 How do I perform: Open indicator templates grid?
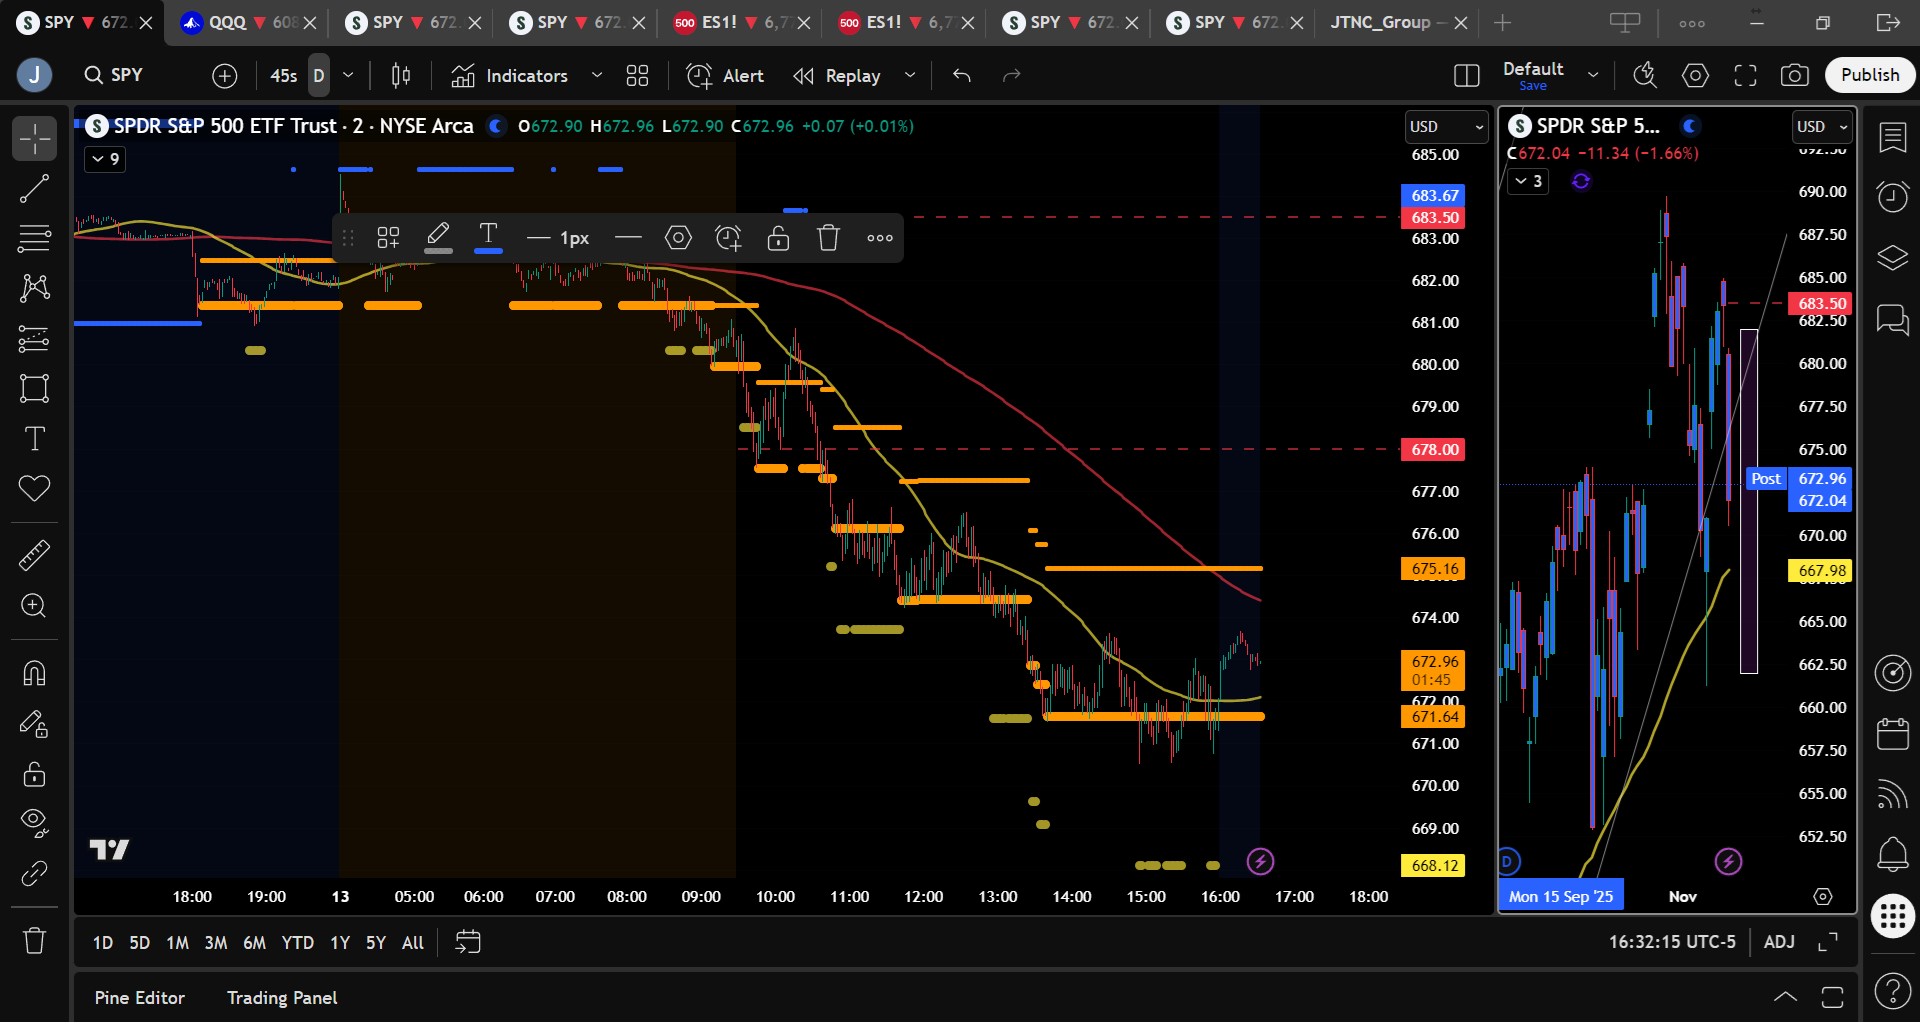[637, 75]
